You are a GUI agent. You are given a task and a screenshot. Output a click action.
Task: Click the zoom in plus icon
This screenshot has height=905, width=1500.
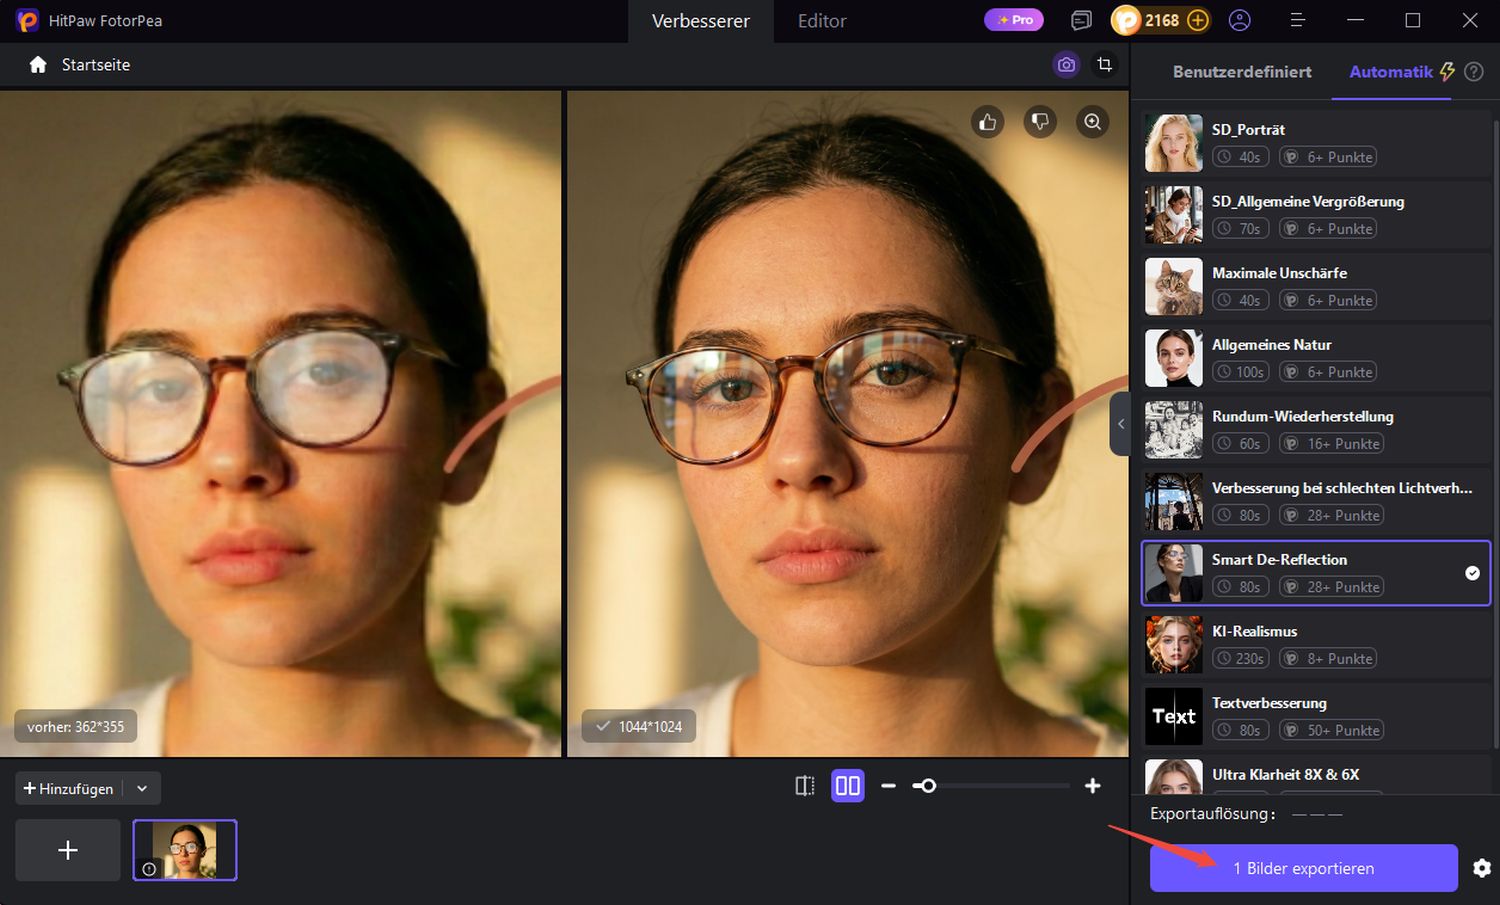pos(1093,786)
